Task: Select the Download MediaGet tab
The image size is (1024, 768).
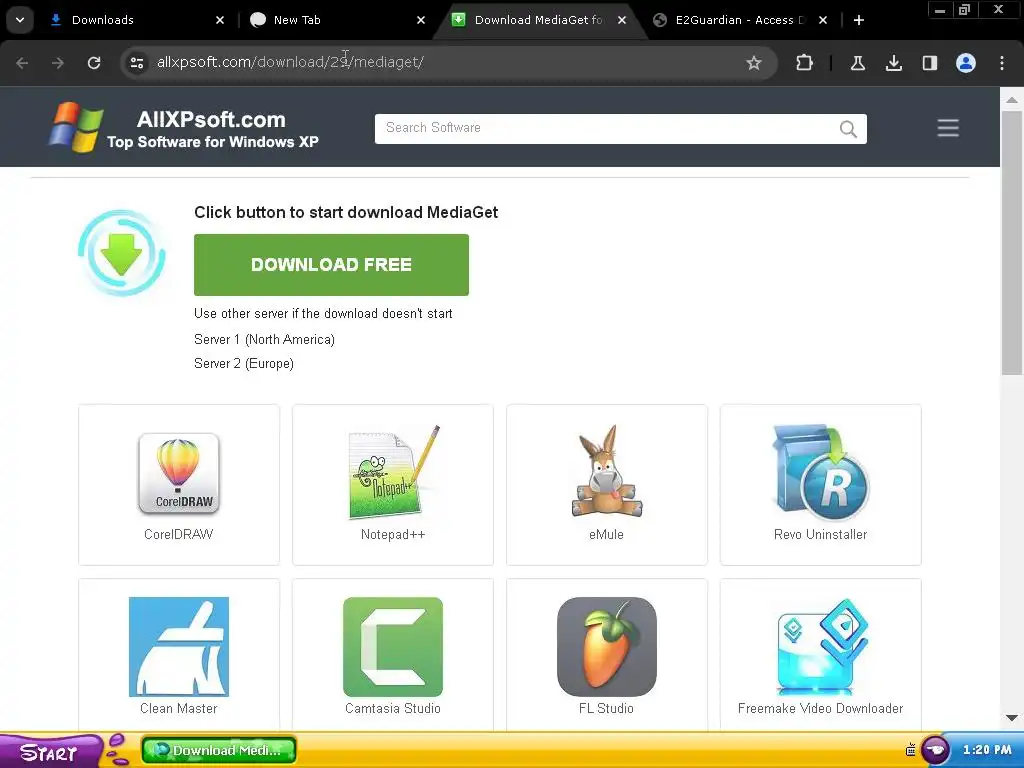Action: coord(538,20)
